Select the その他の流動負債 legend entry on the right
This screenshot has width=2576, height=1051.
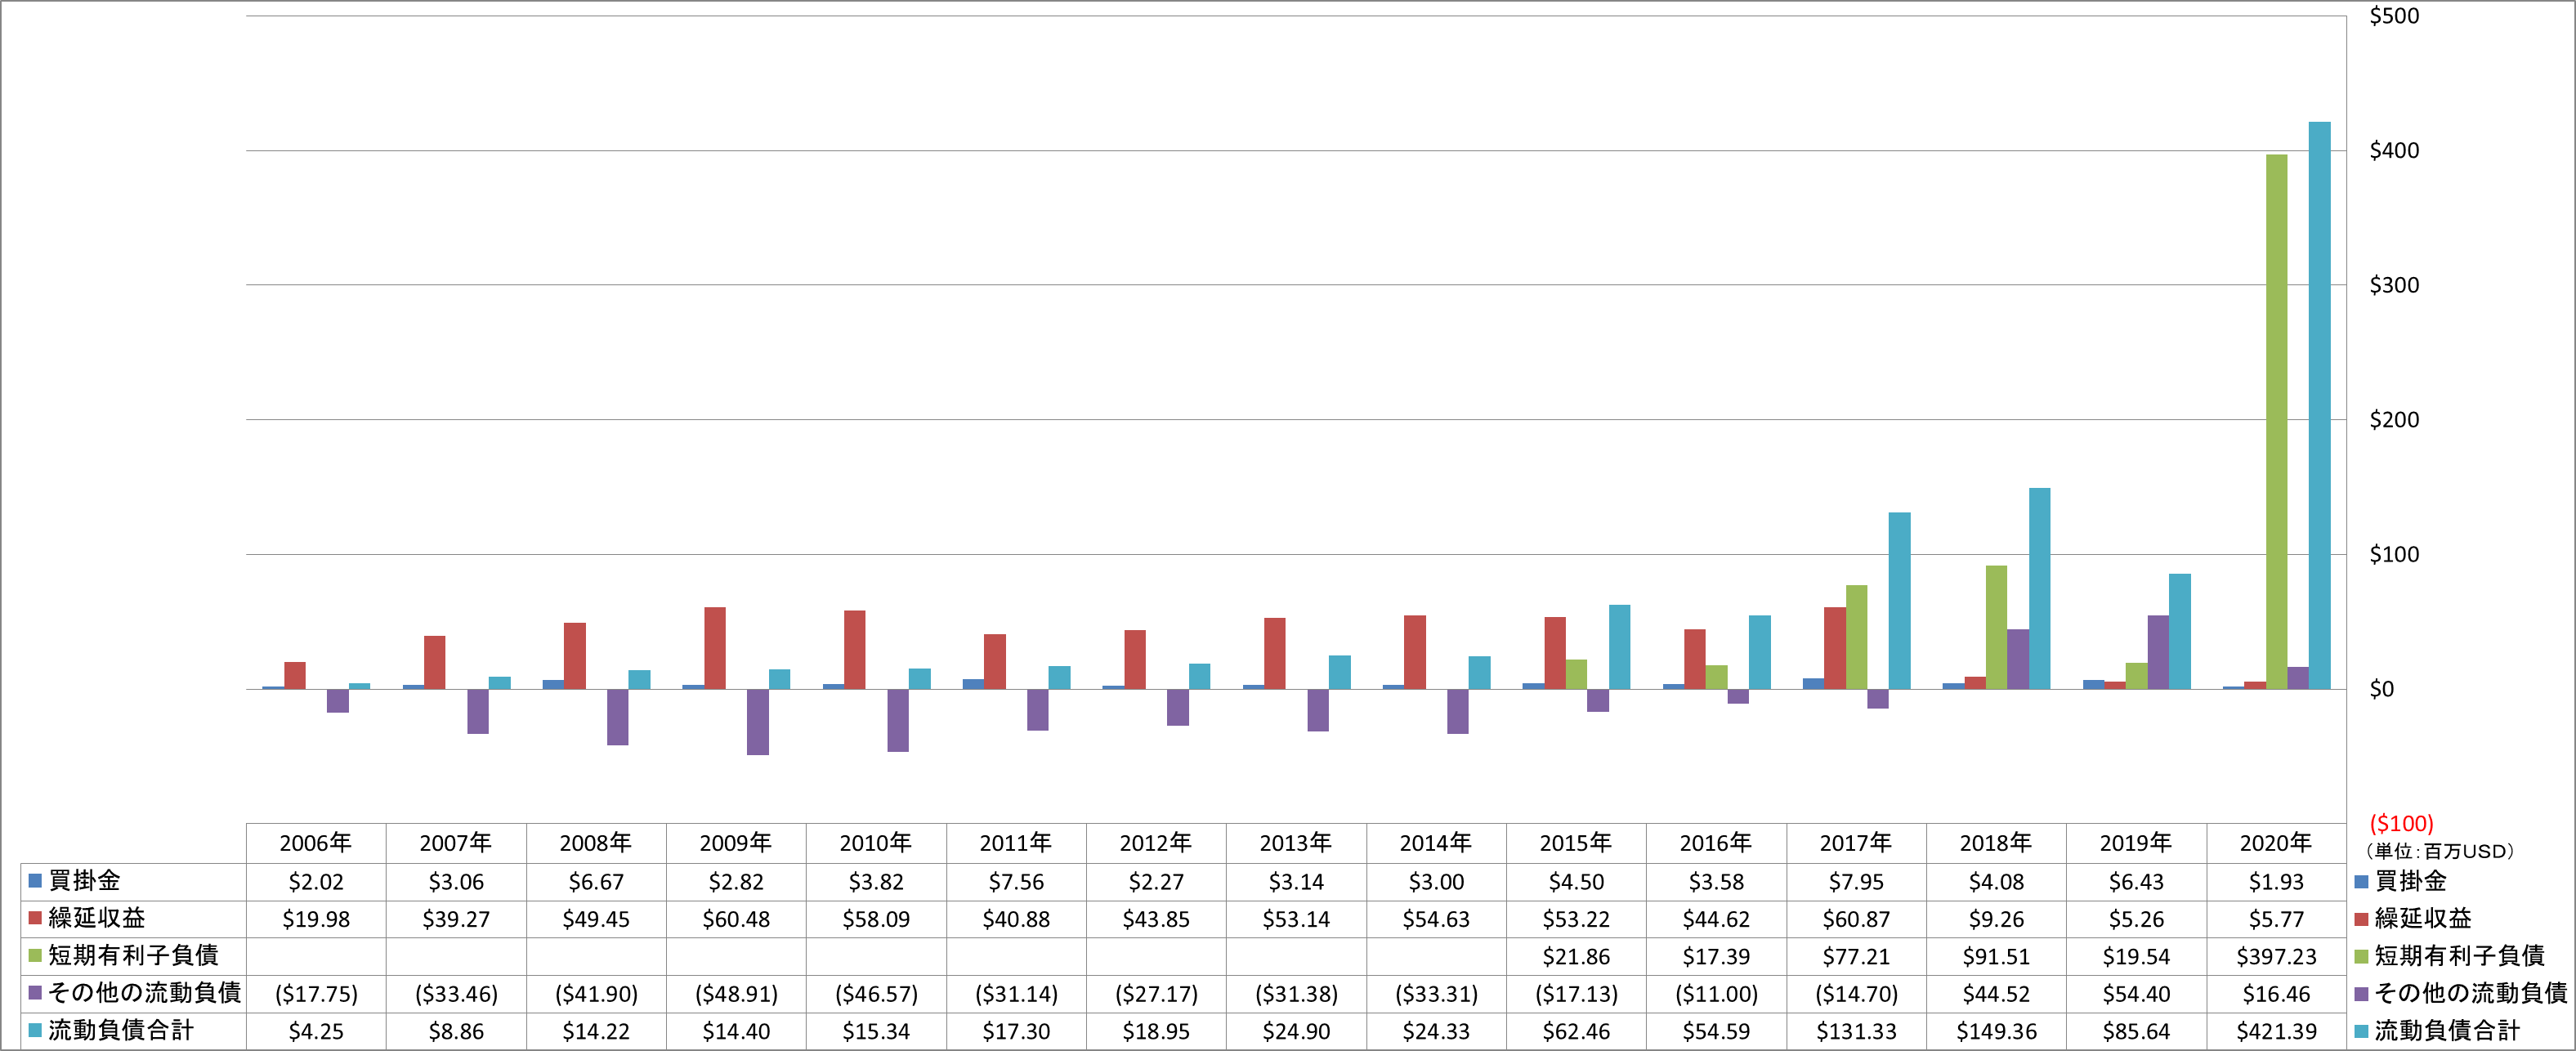(2461, 993)
